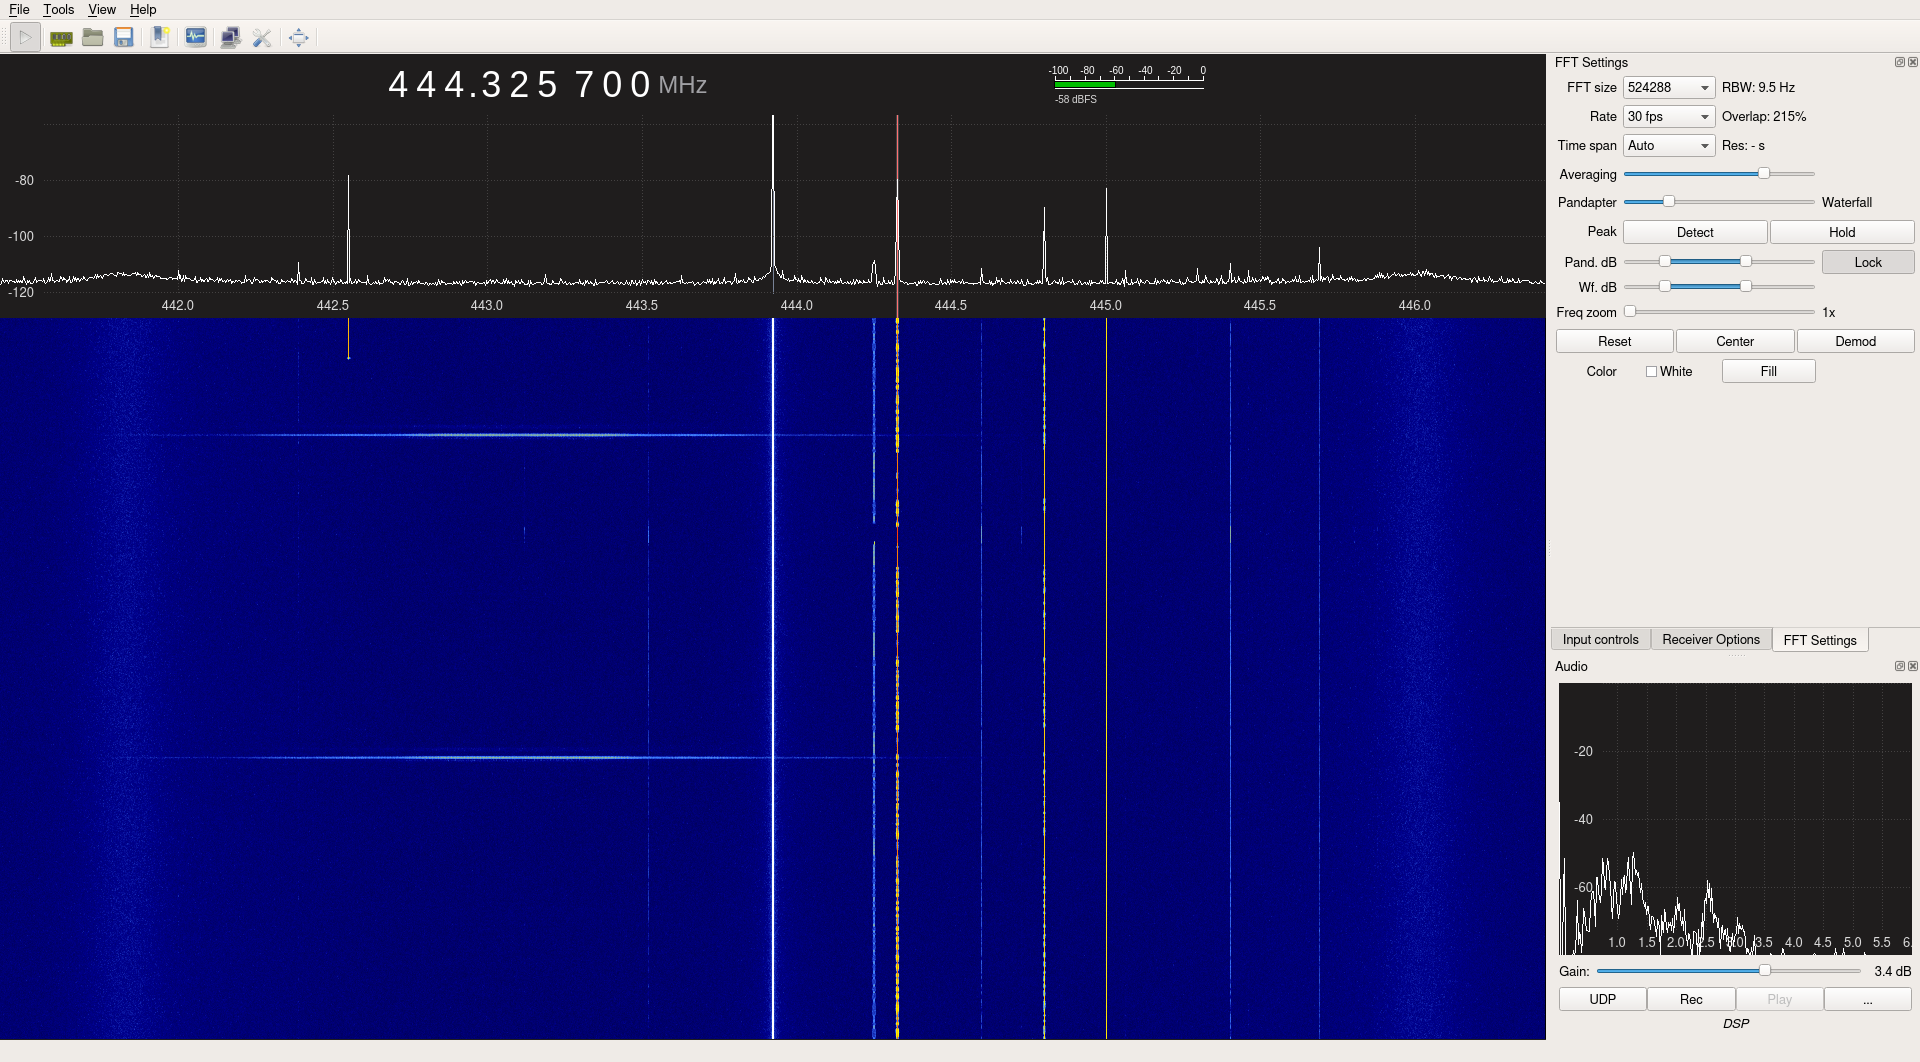
Task: Open remote control settings tools icon
Action: [262, 38]
